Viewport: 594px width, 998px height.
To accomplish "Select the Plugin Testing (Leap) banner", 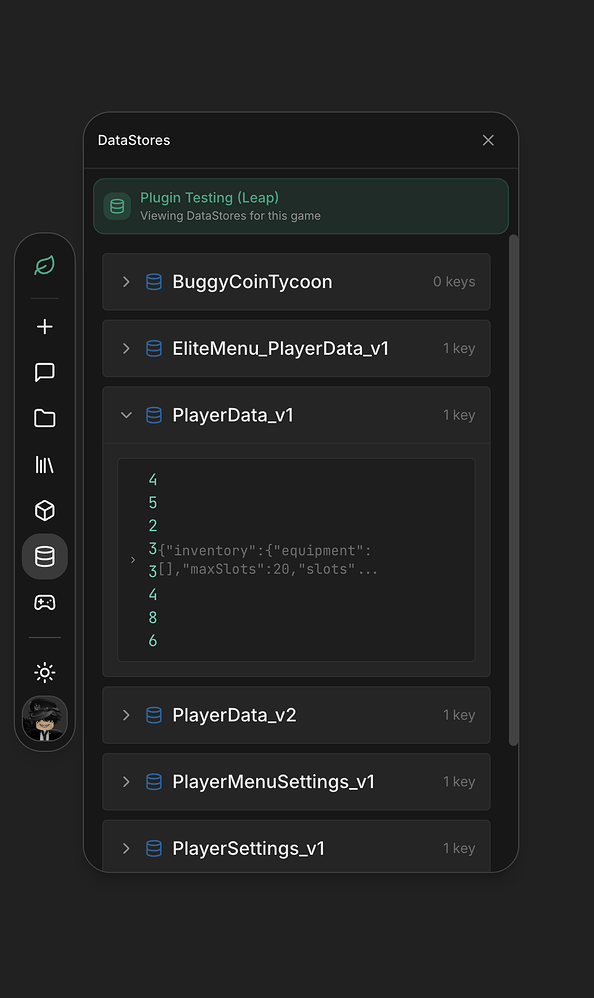I will pos(300,206).
